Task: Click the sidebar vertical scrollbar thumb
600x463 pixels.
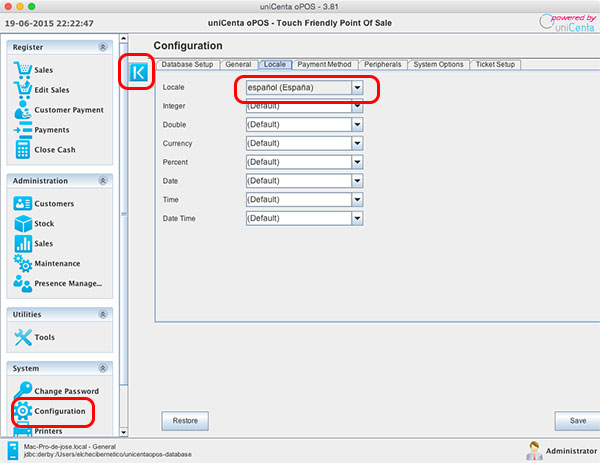Action: pyautogui.click(x=123, y=214)
